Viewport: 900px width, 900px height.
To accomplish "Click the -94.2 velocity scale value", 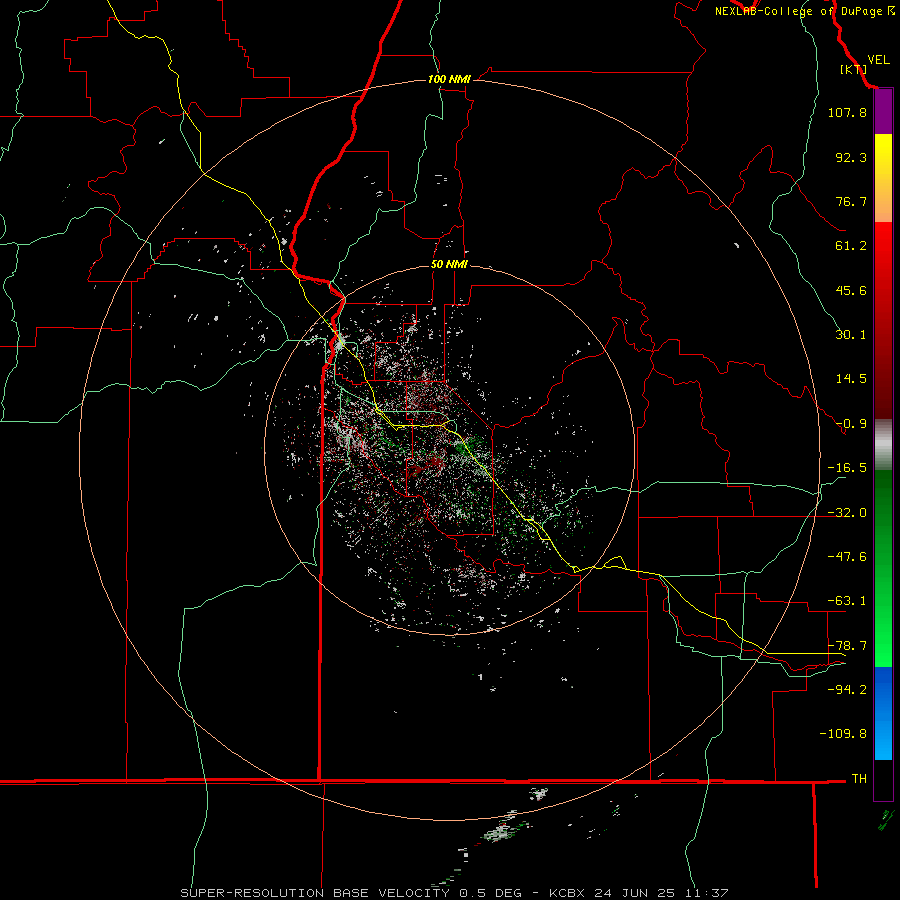I will point(847,690).
